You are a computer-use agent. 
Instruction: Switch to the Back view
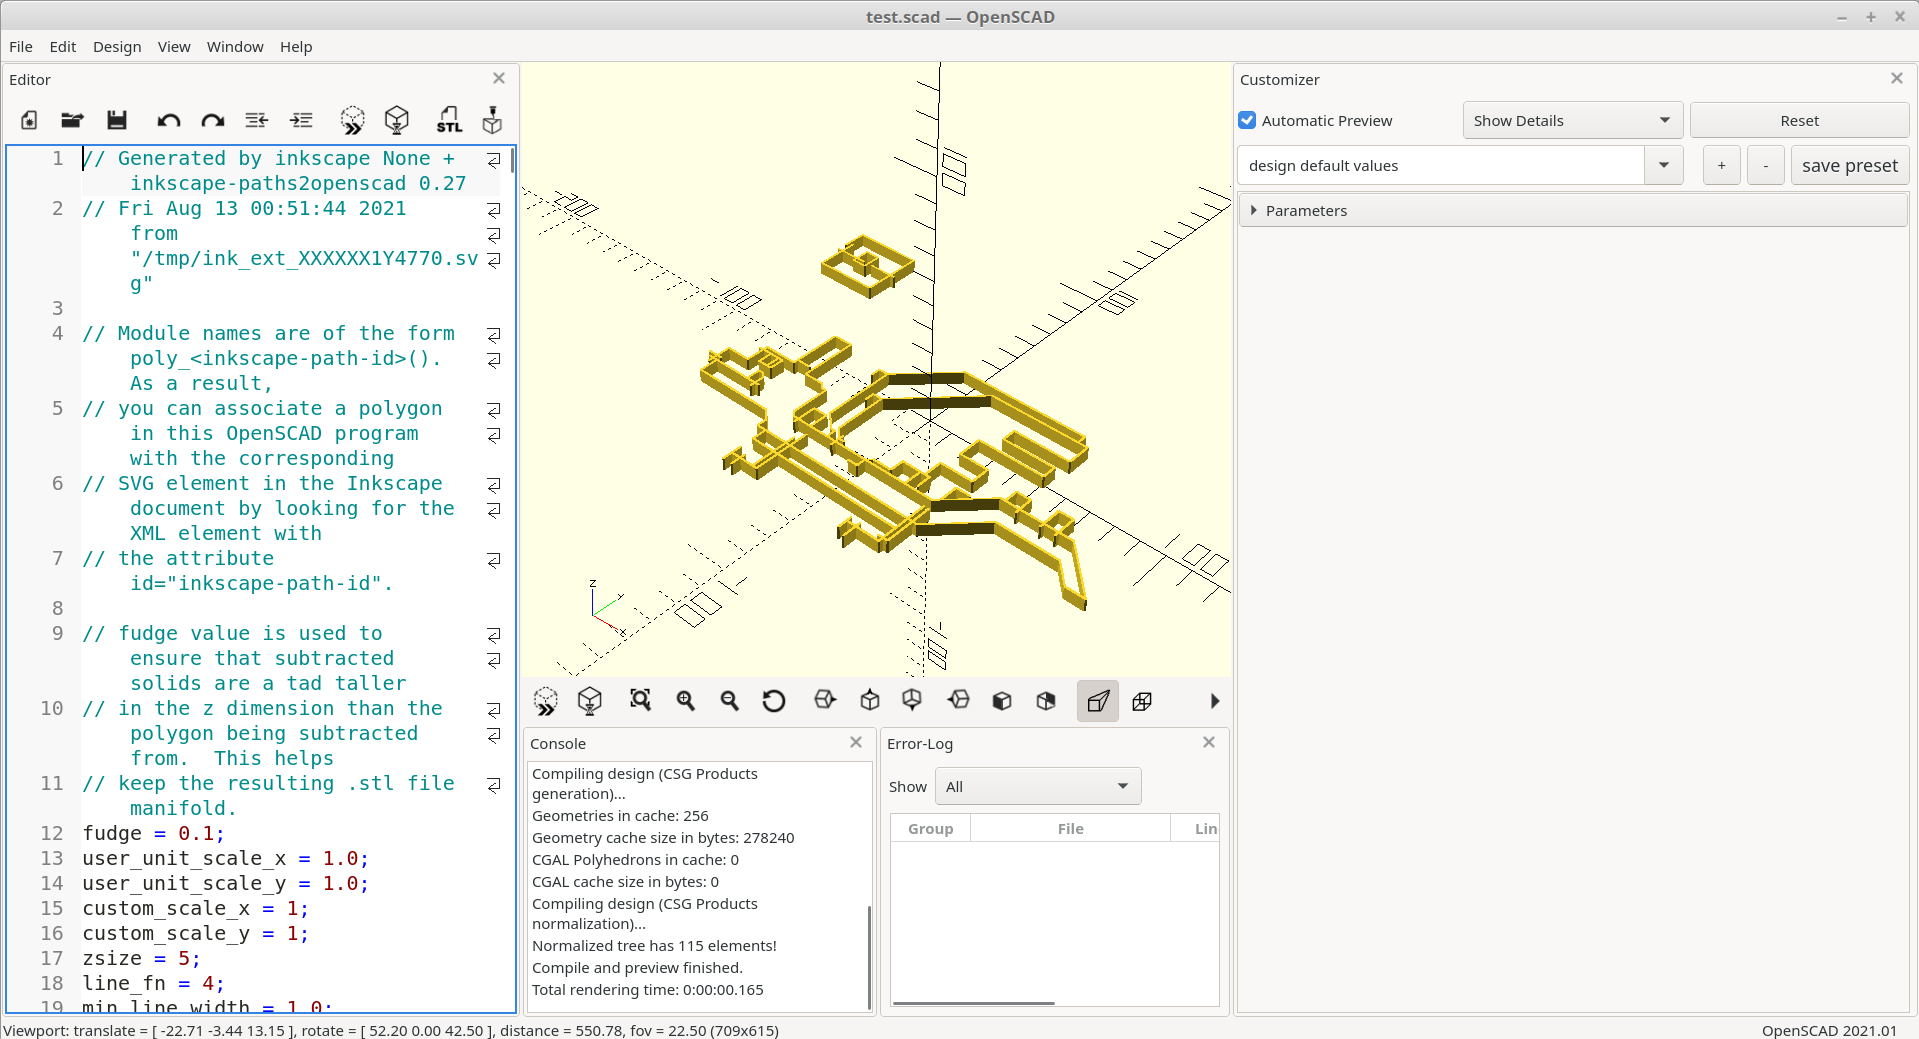[1046, 700]
